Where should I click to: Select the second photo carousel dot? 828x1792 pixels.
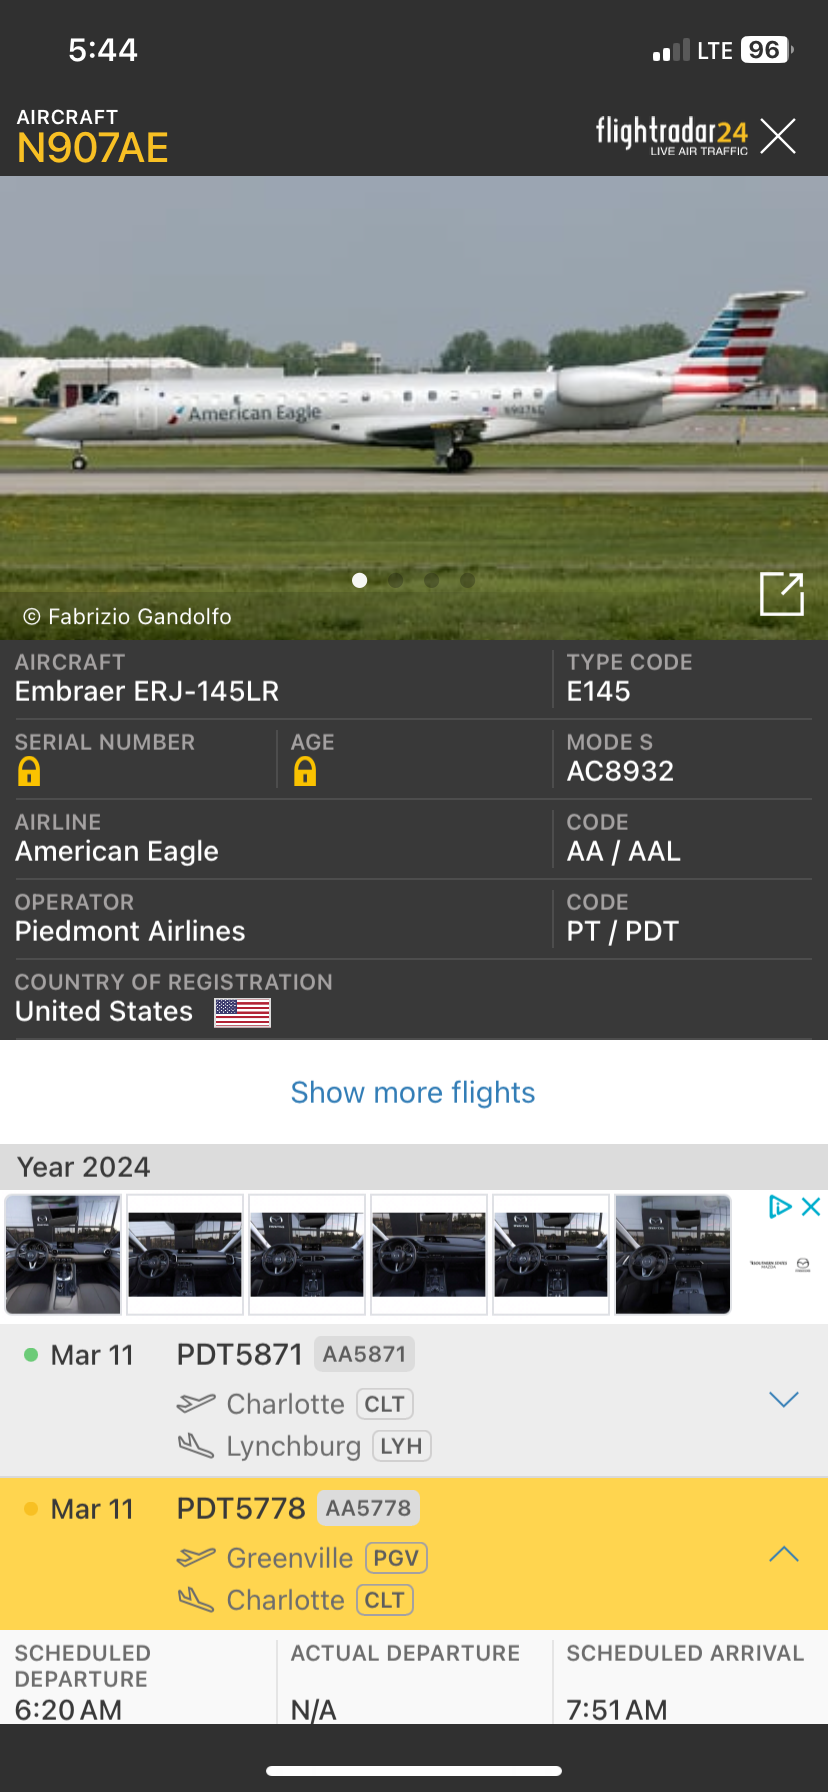point(396,580)
